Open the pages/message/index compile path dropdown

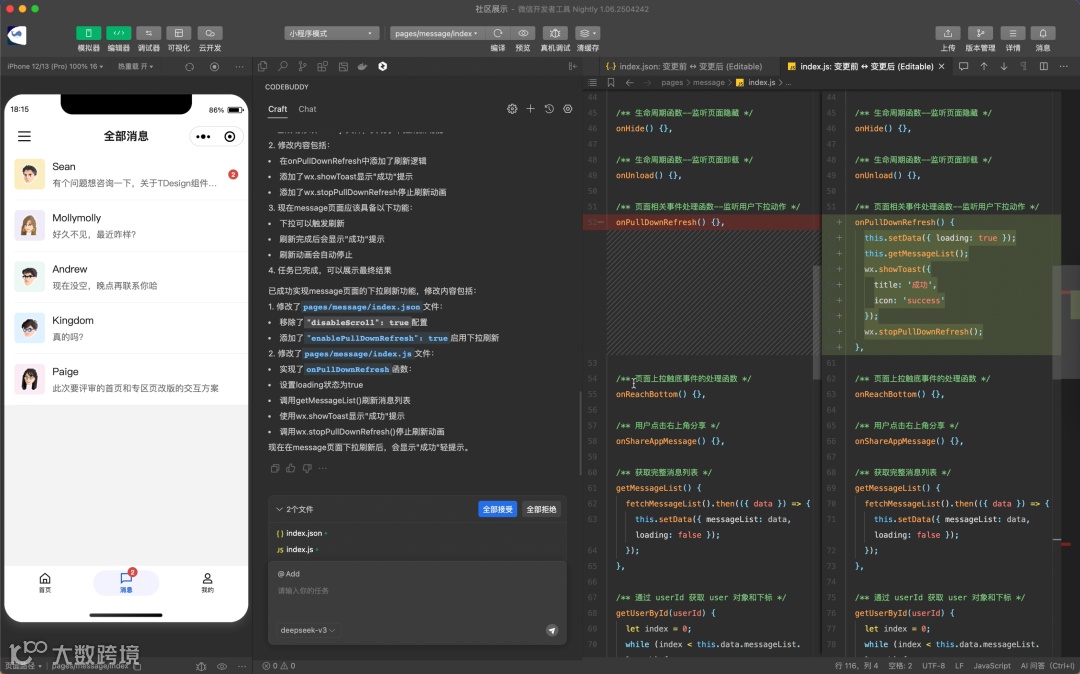(x=437, y=33)
